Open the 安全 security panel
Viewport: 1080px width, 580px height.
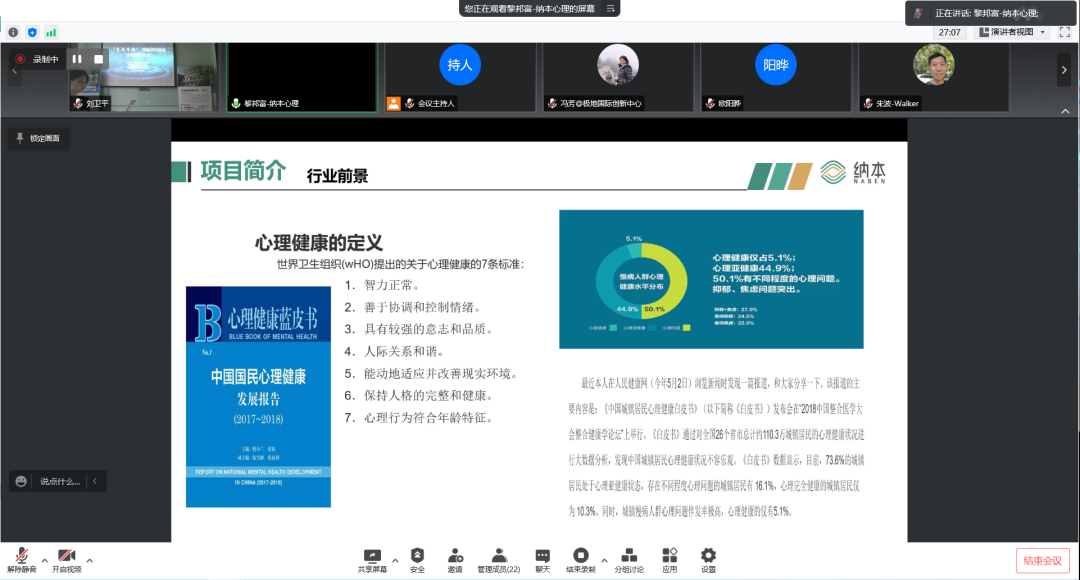[417, 558]
